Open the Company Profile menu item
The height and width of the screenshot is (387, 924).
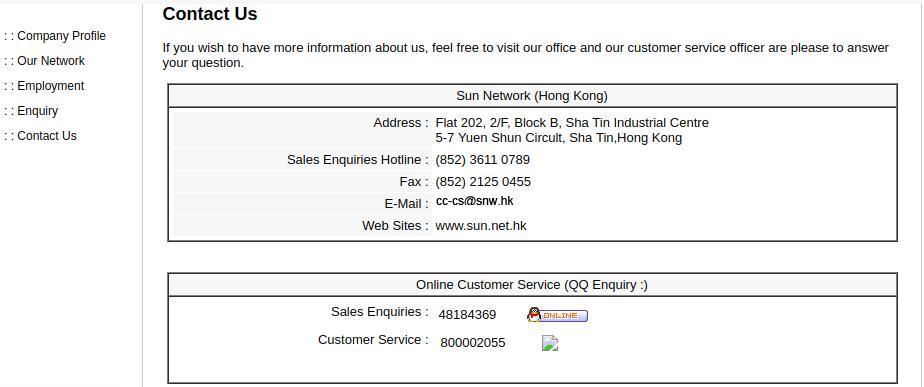54,36
